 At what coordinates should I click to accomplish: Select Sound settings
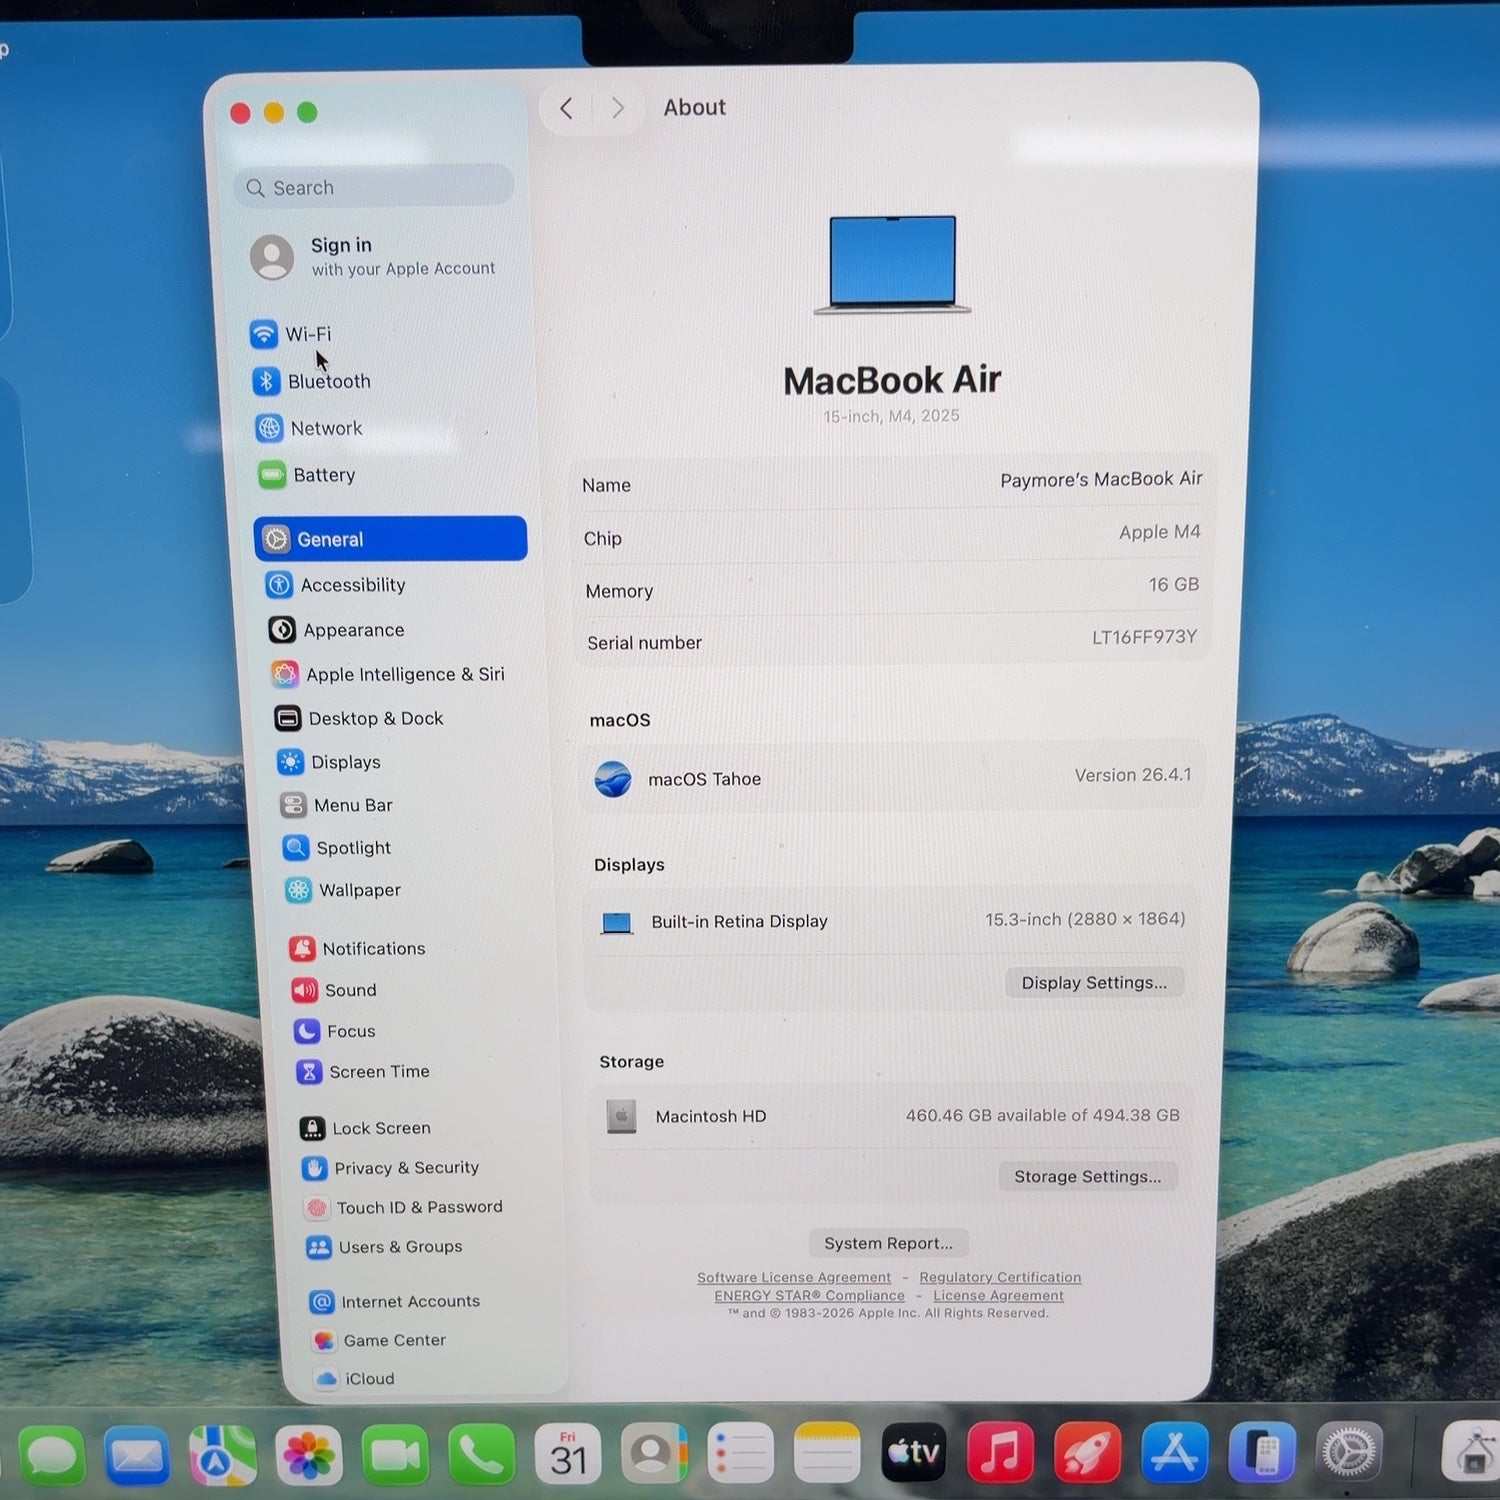click(x=334, y=990)
